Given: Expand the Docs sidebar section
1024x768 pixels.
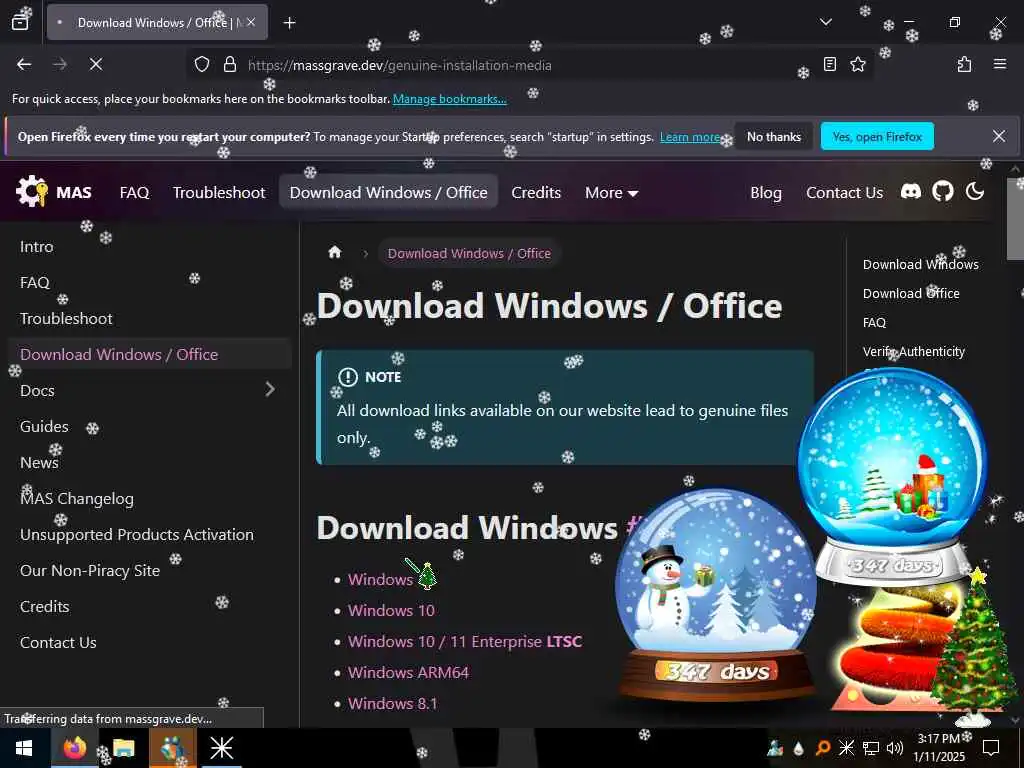Looking at the screenshot, I should click(270, 390).
